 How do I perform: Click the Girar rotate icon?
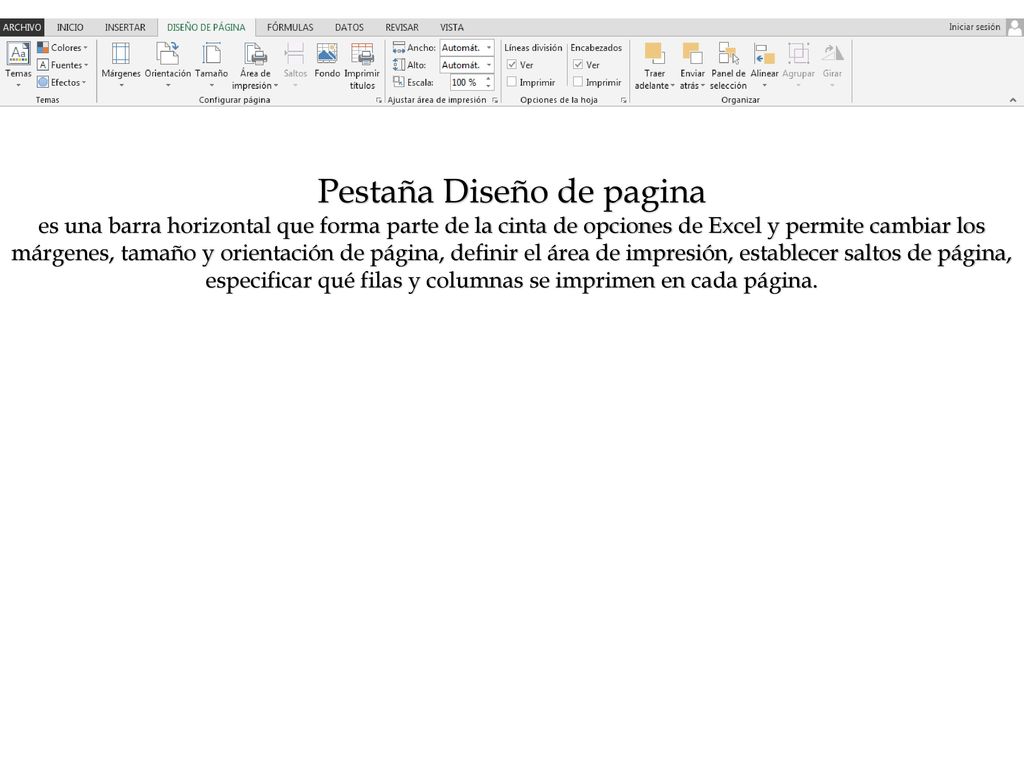tap(832, 54)
